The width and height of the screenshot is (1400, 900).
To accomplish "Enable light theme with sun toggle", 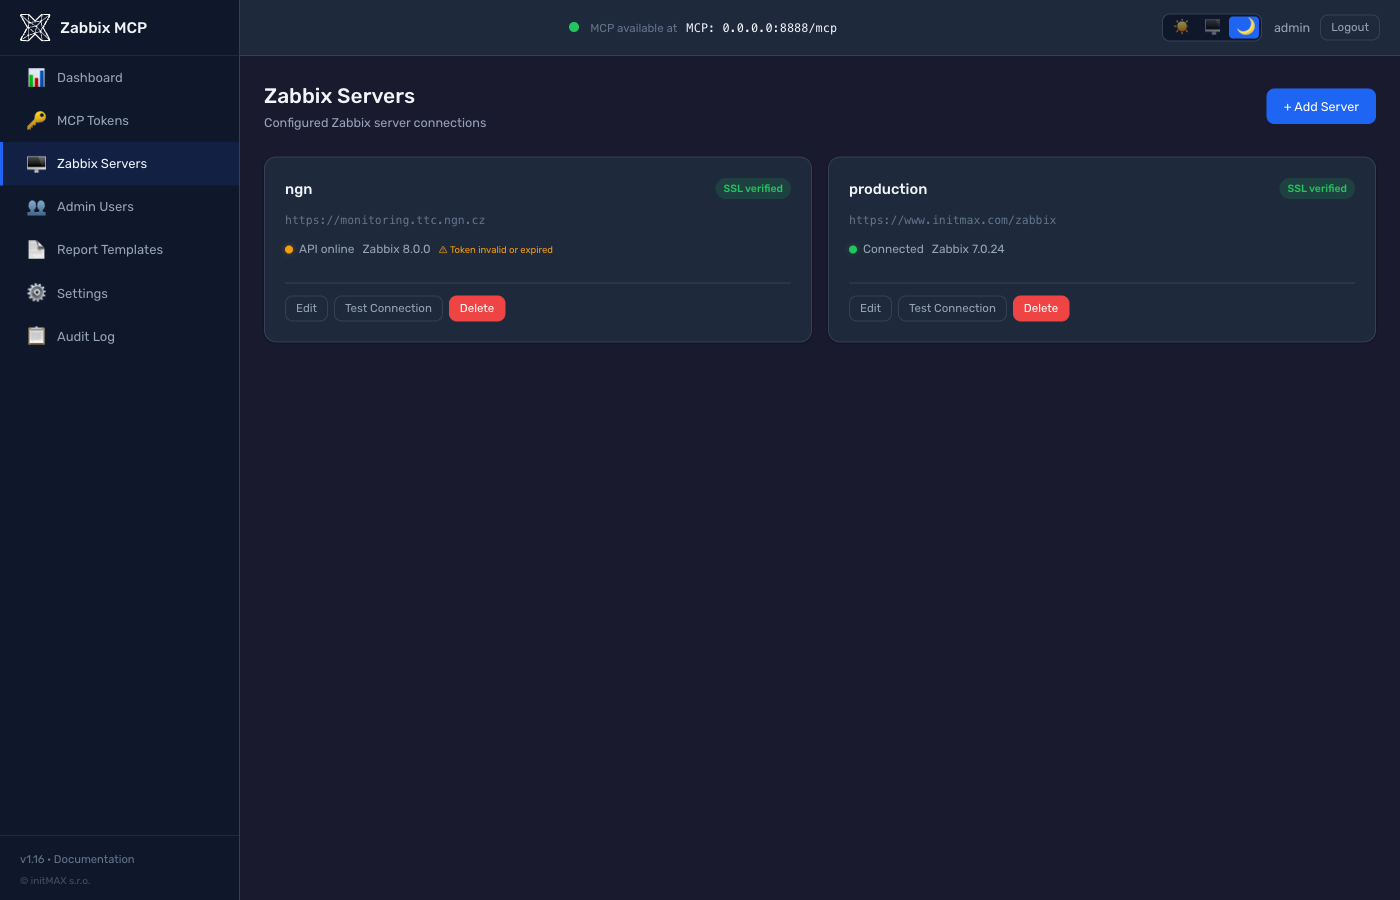I will click(1181, 27).
